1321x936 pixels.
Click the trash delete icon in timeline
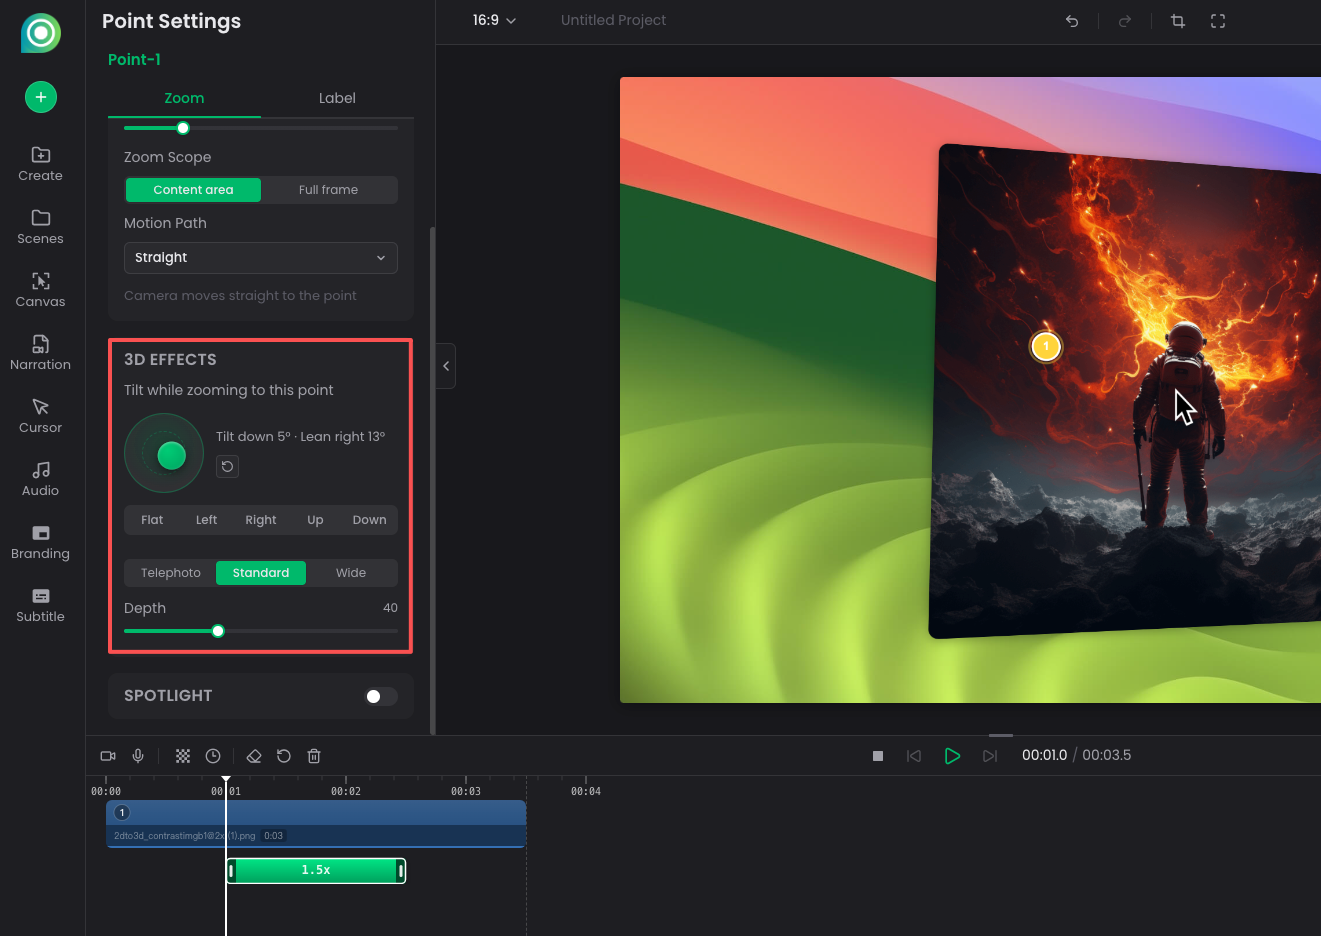coord(314,756)
